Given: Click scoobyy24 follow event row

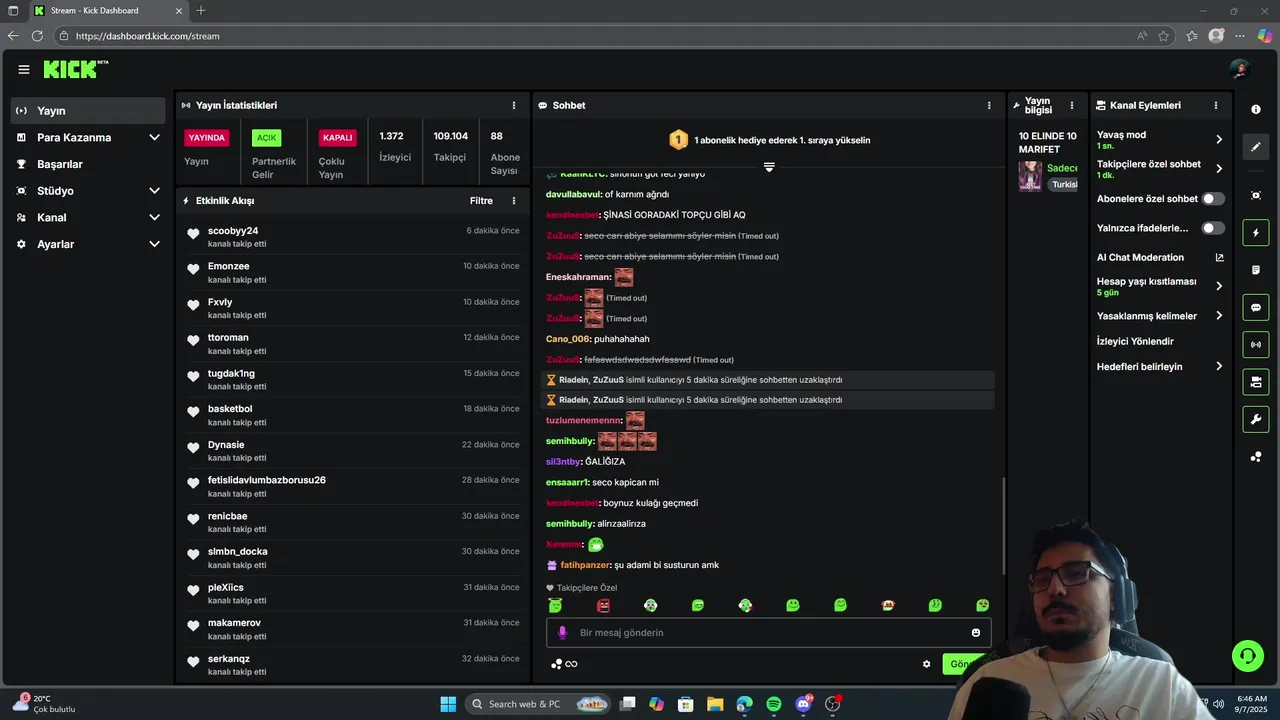Looking at the screenshot, I should click(x=353, y=237).
